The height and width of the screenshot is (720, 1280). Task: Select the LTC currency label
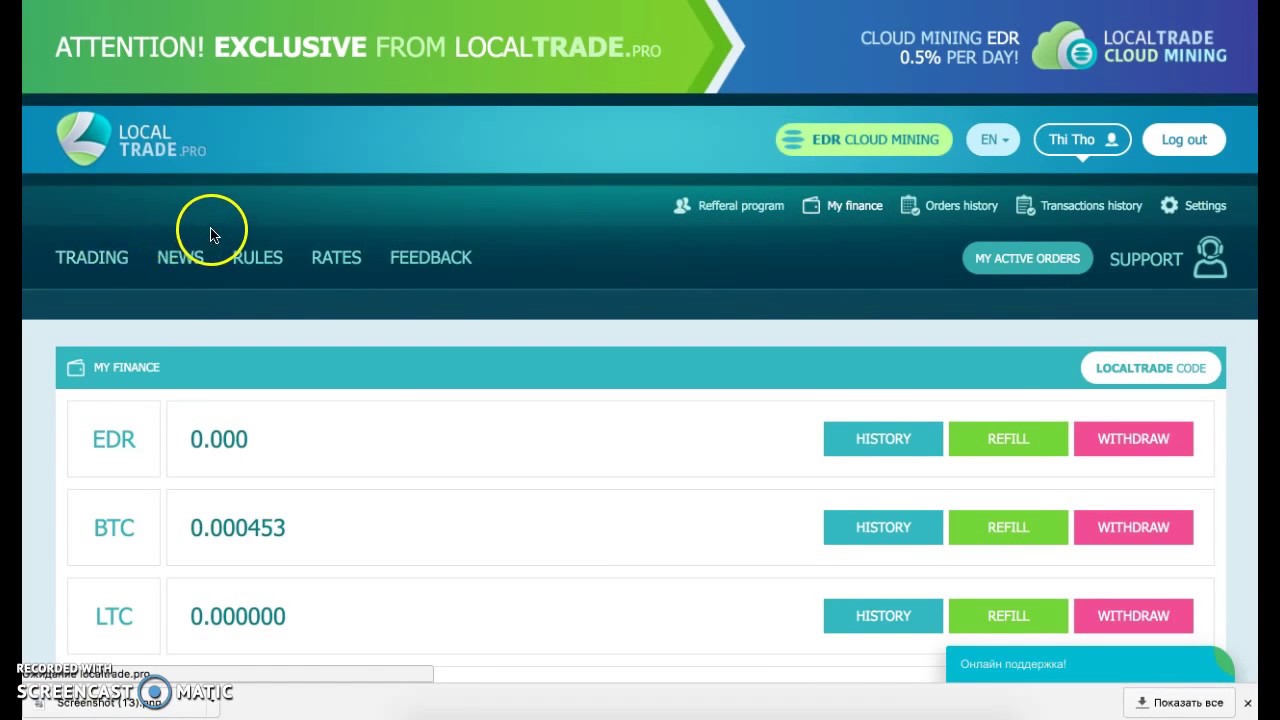tap(114, 616)
